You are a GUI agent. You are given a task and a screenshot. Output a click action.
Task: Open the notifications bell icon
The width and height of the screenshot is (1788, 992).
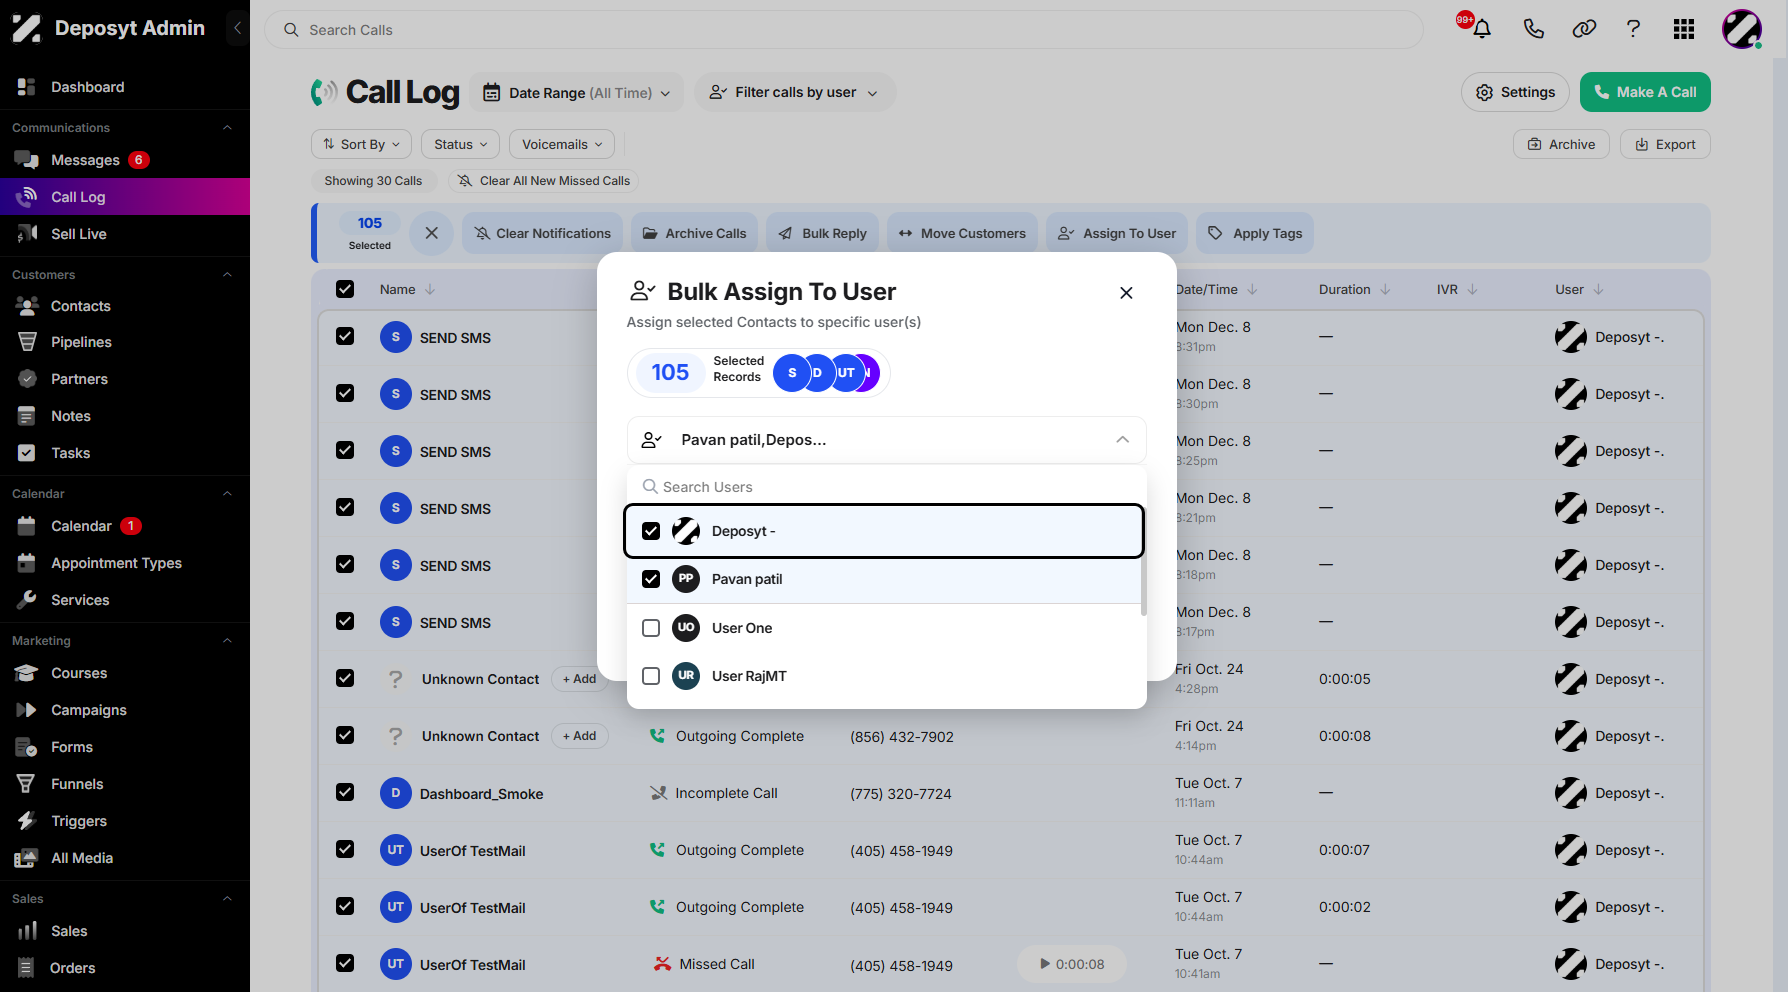click(x=1481, y=29)
